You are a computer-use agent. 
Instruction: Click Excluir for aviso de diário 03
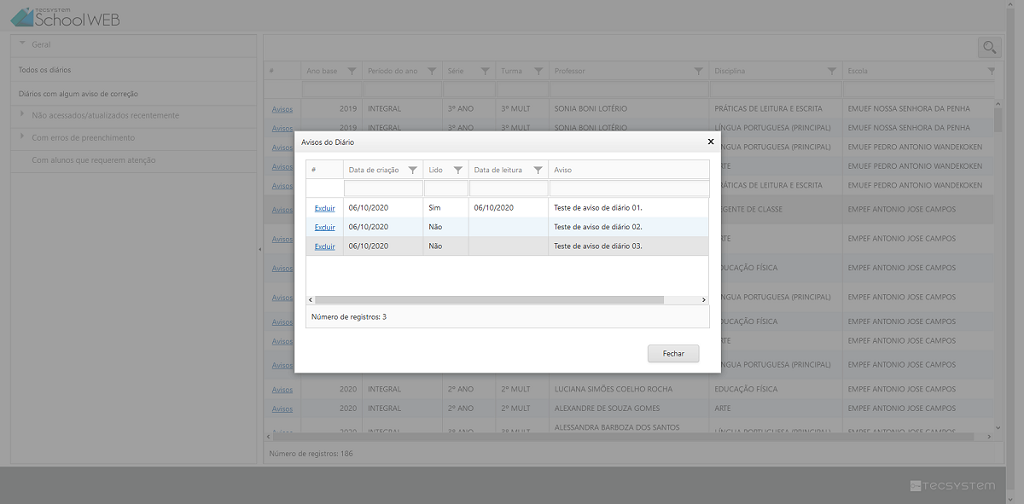click(324, 246)
